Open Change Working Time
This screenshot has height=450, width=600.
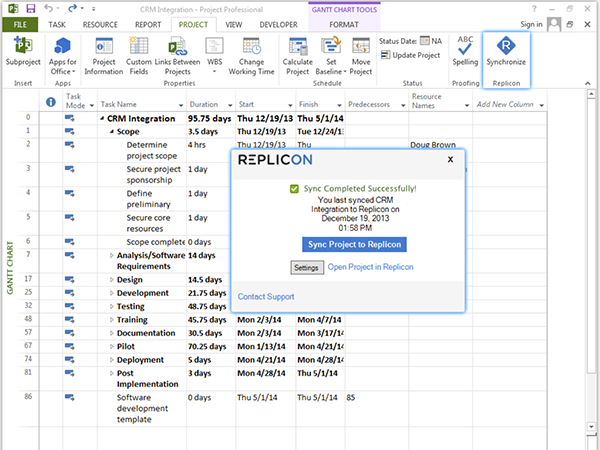[x=251, y=56]
